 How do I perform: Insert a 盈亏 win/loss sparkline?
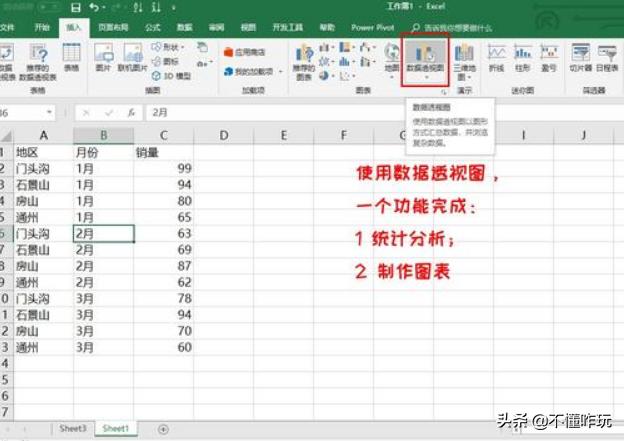549,59
